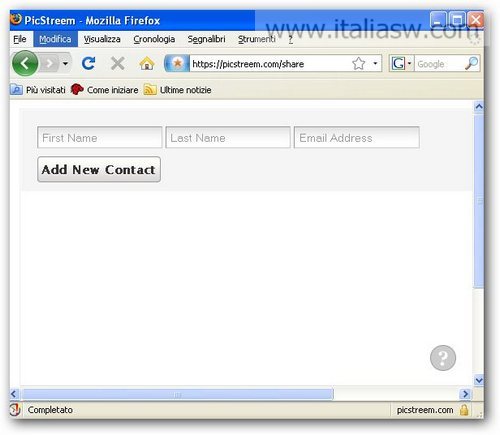Click the padlock security icon in status bar
The height and width of the screenshot is (435, 500).
[x=464, y=410]
